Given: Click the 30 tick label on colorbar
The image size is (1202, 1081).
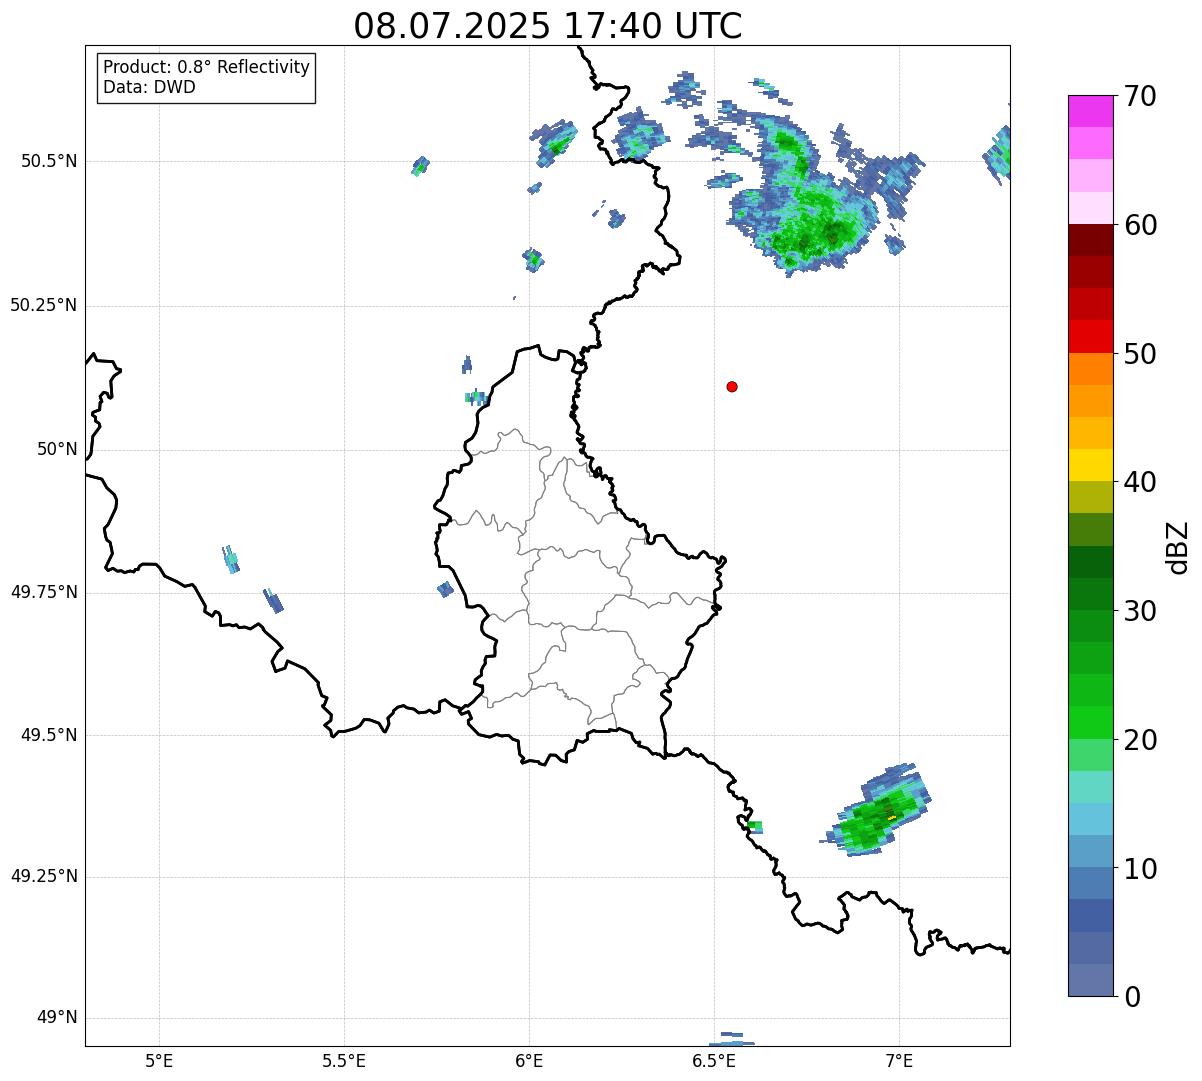Looking at the screenshot, I should (1139, 611).
